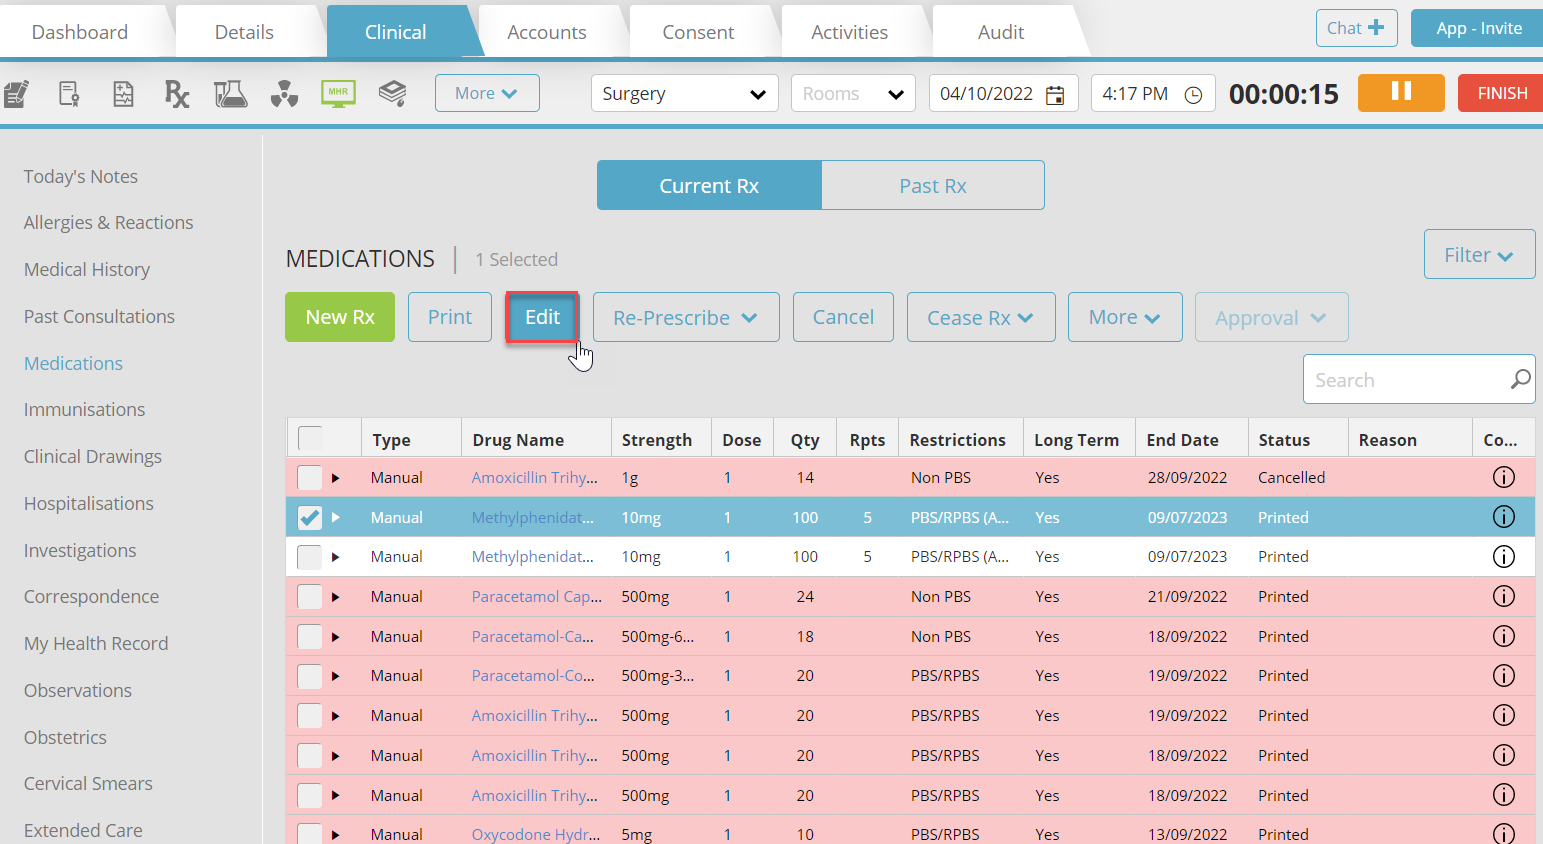1543x844 pixels.
Task: Open info icon for Paracetamol 500mg-6 row
Action: pos(1503,636)
